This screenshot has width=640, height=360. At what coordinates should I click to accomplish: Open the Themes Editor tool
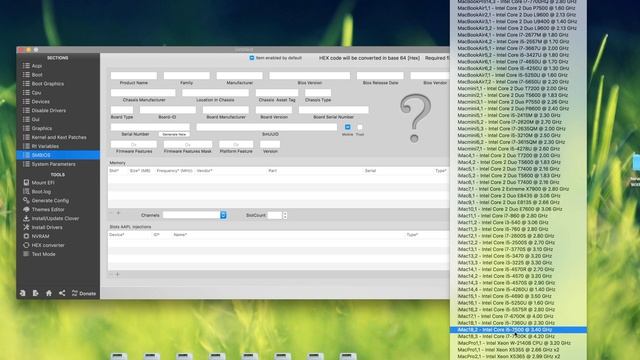48,209
